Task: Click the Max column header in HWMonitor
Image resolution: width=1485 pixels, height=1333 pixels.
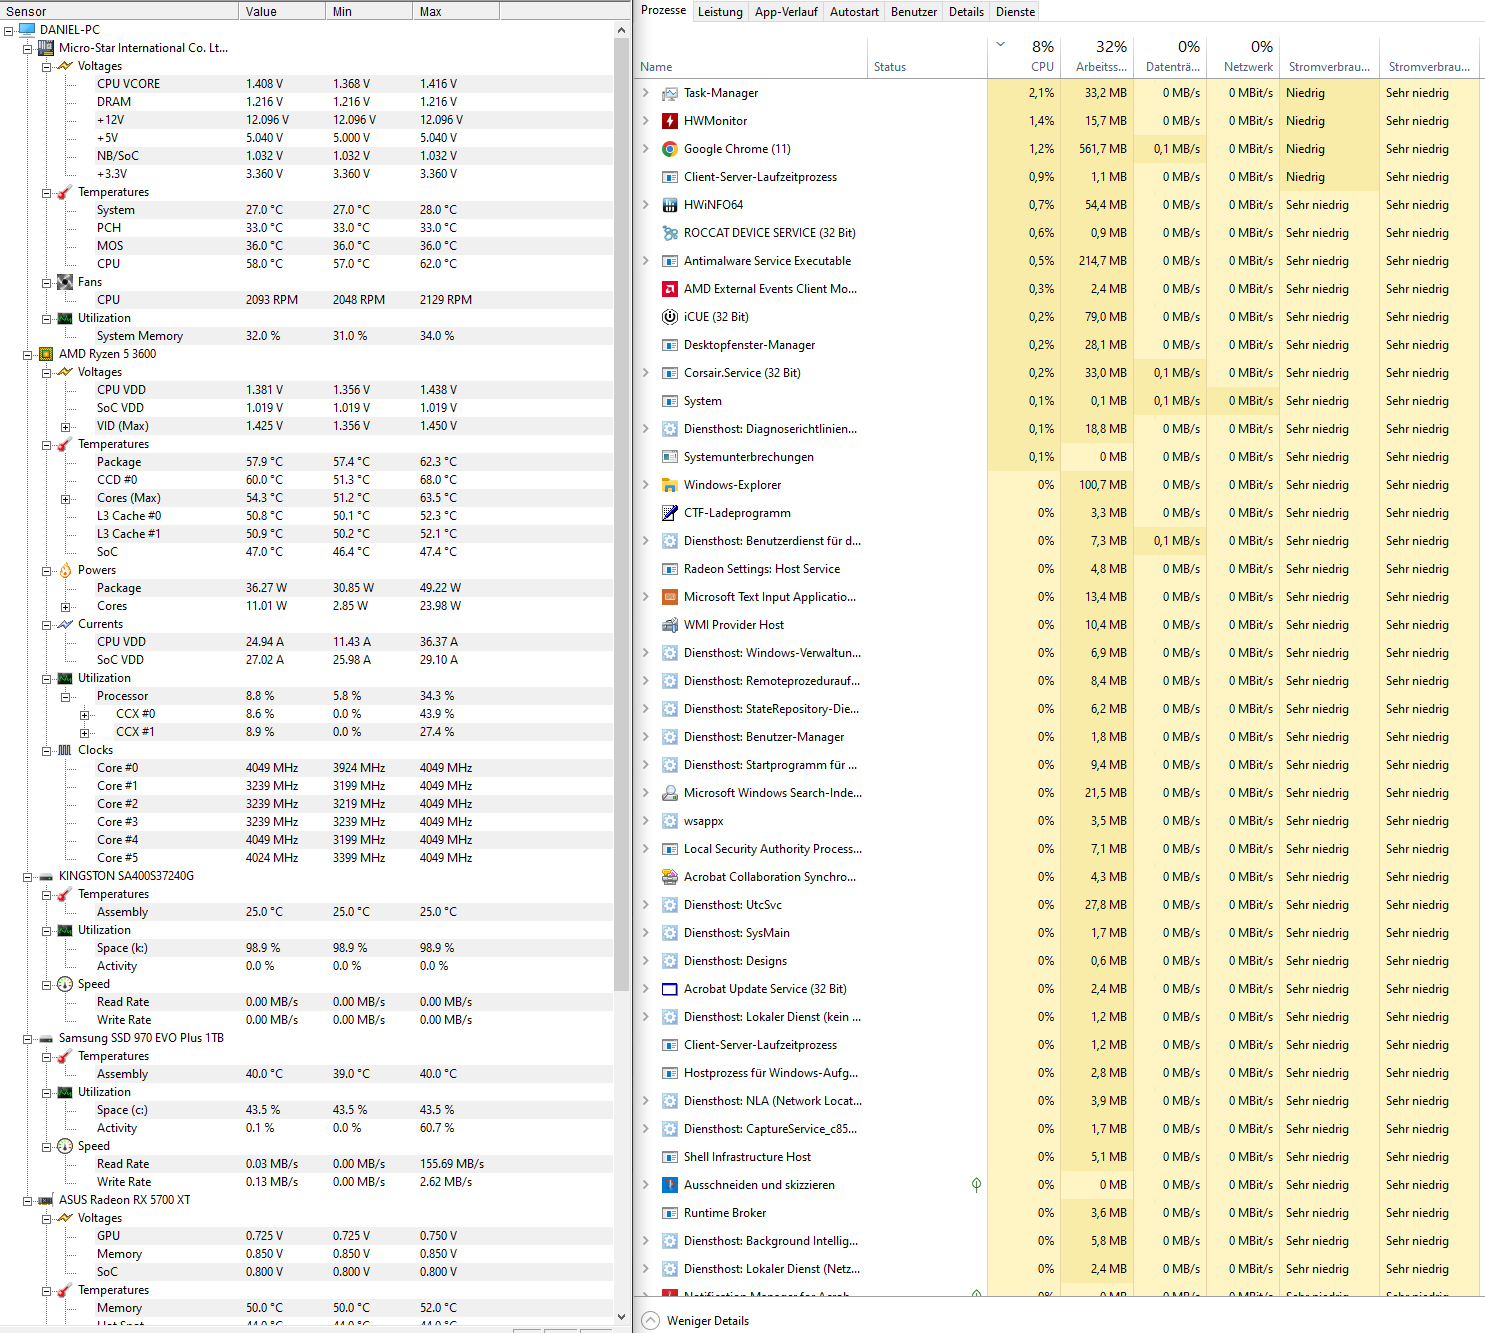Action: (x=456, y=11)
